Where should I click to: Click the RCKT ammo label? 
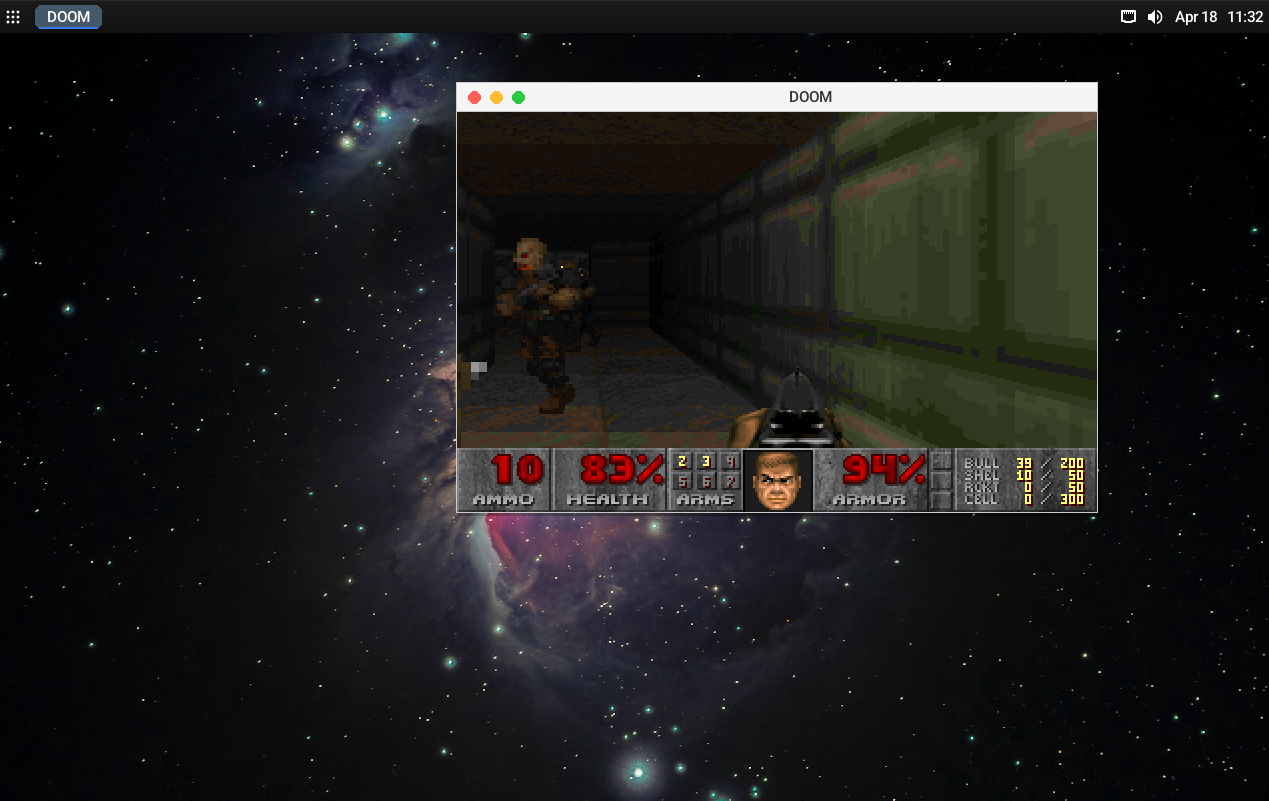982,488
